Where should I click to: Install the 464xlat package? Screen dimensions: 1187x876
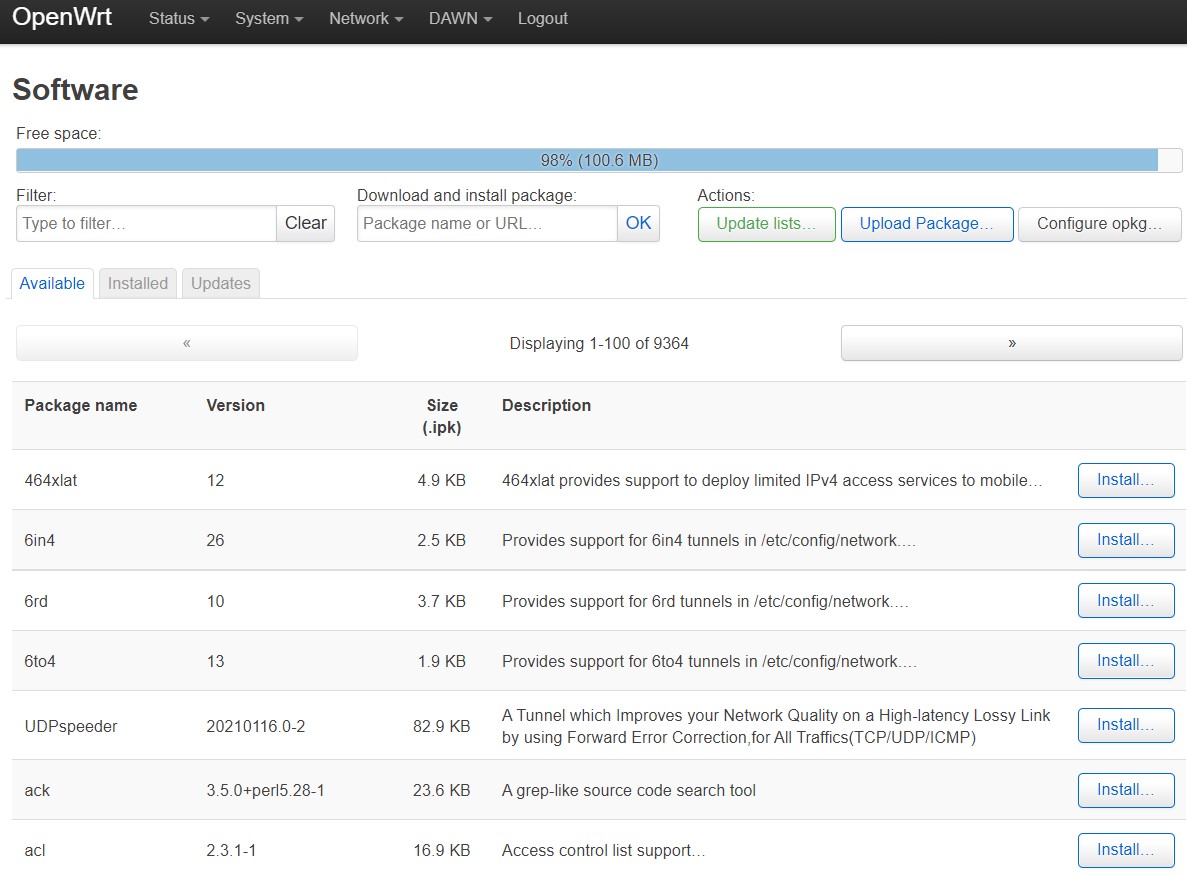click(x=1125, y=480)
